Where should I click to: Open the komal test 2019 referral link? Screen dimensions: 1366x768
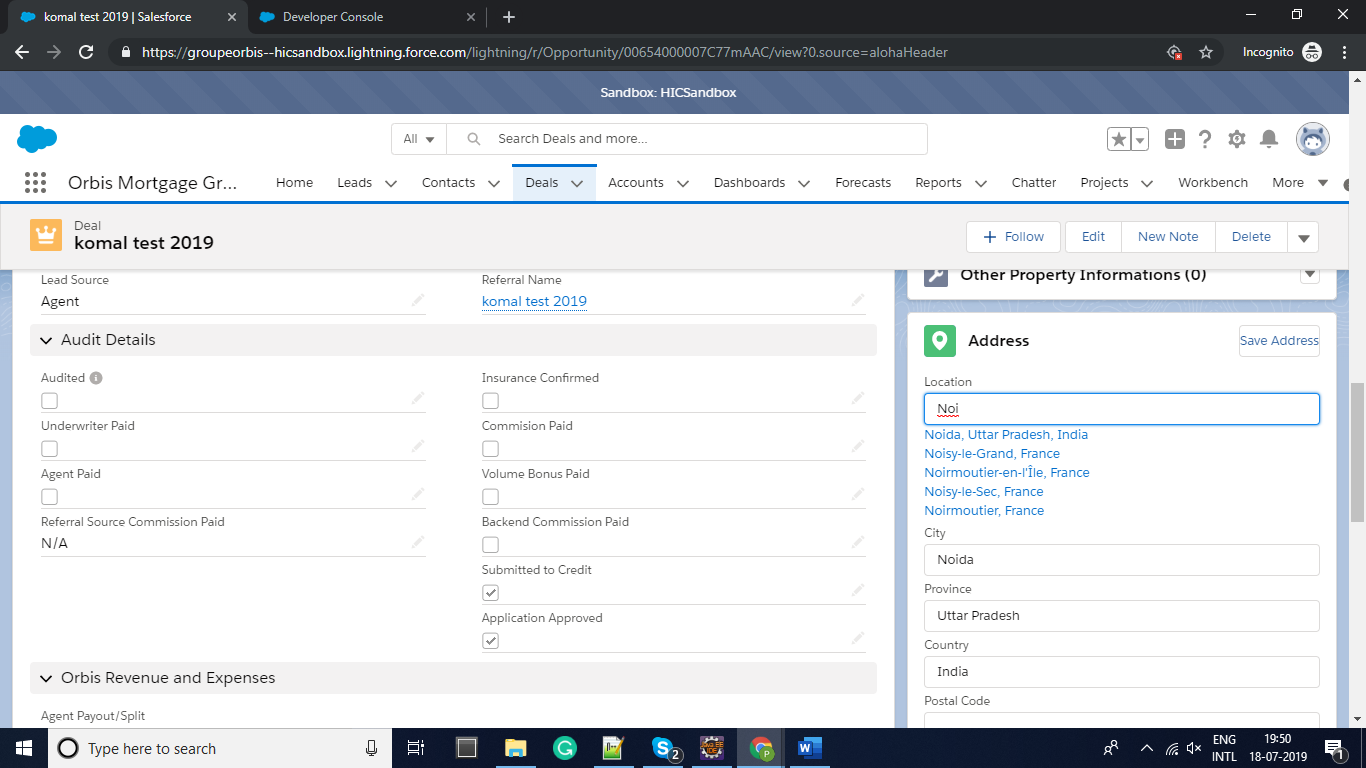coord(534,301)
